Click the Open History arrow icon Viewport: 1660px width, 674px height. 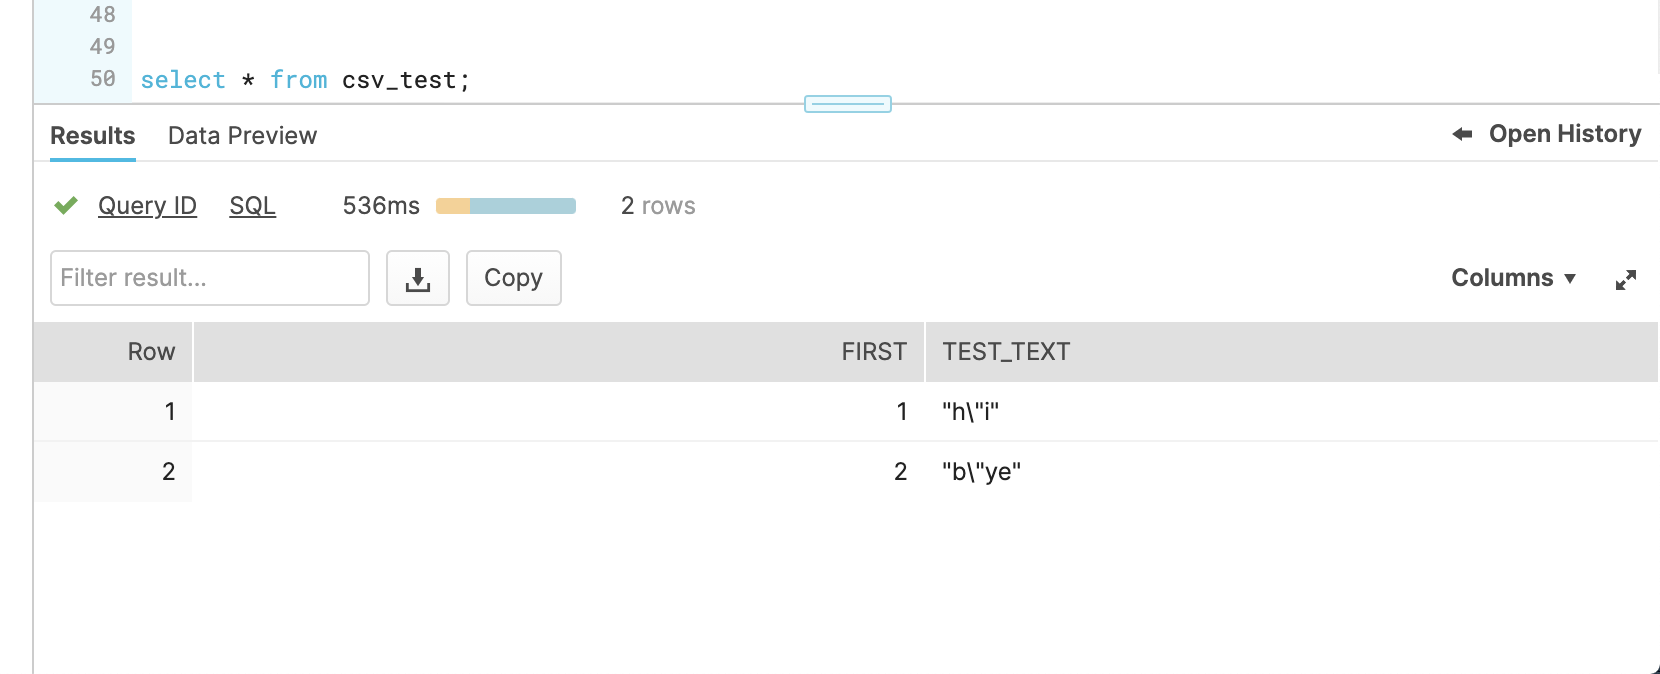1462,134
